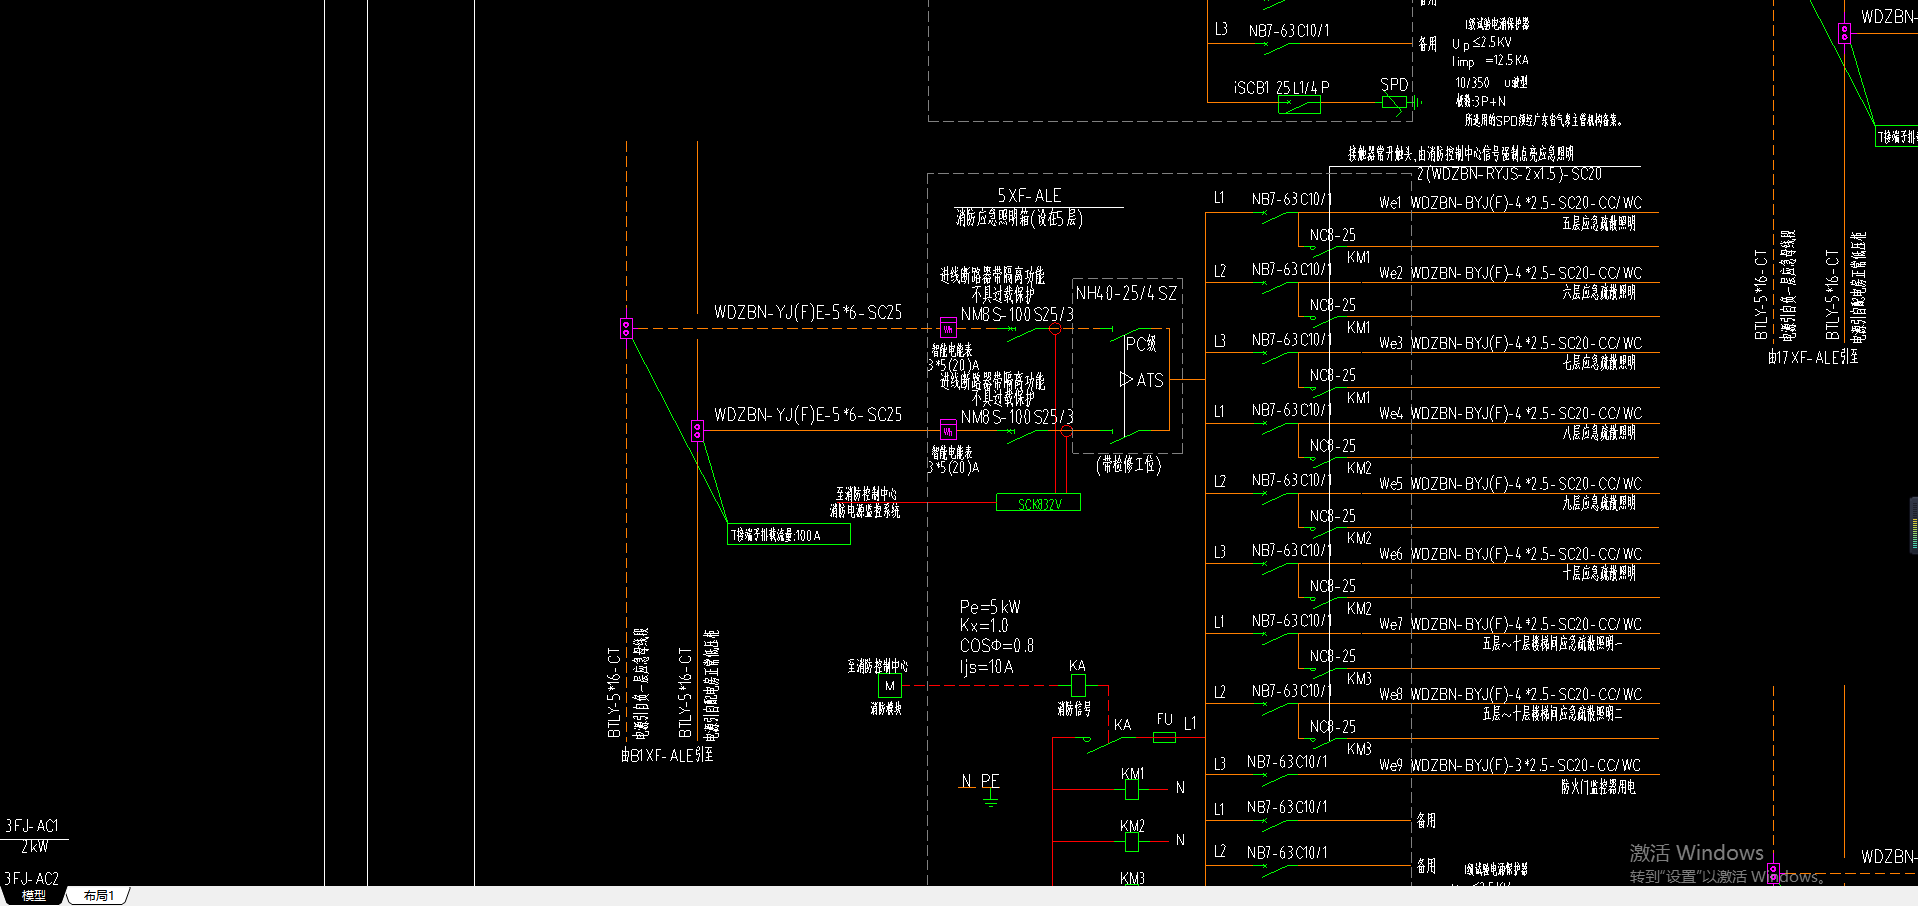This screenshot has width=1918, height=906.
Task: Select the COSΦ=0.8 text
Action: 997,646
